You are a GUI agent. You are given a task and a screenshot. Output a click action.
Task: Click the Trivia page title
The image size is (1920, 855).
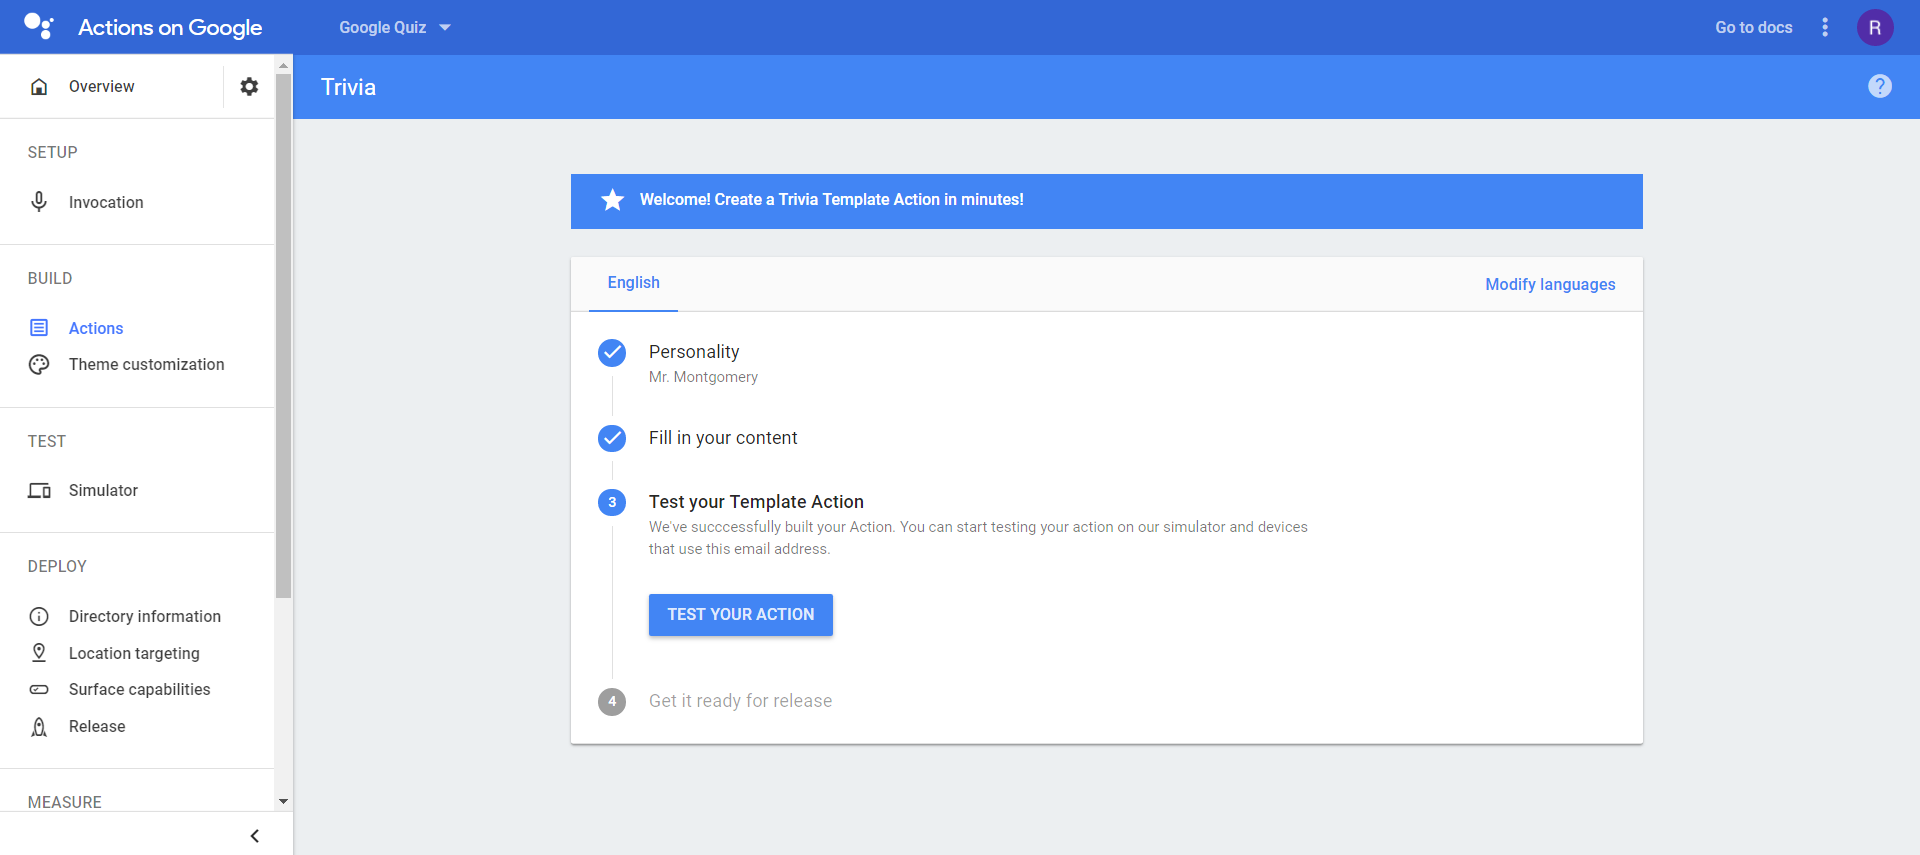[348, 87]
